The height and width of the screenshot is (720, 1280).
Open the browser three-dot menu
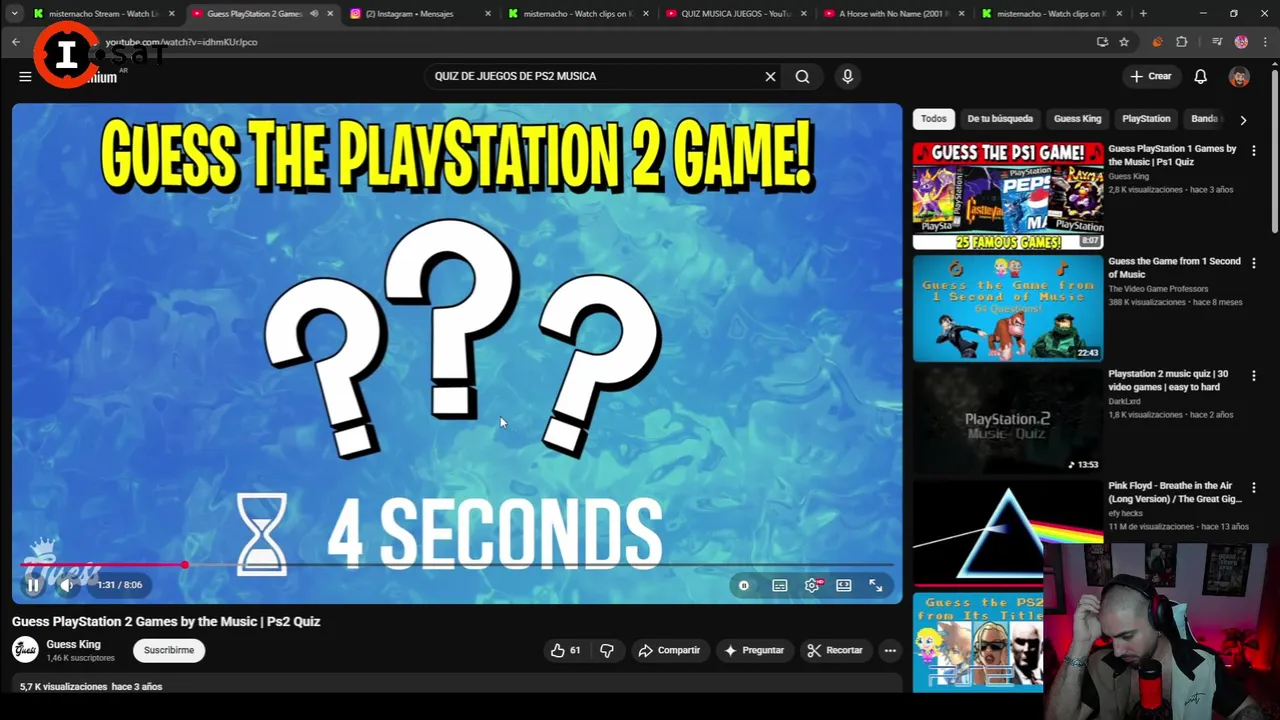[1266, 42]
